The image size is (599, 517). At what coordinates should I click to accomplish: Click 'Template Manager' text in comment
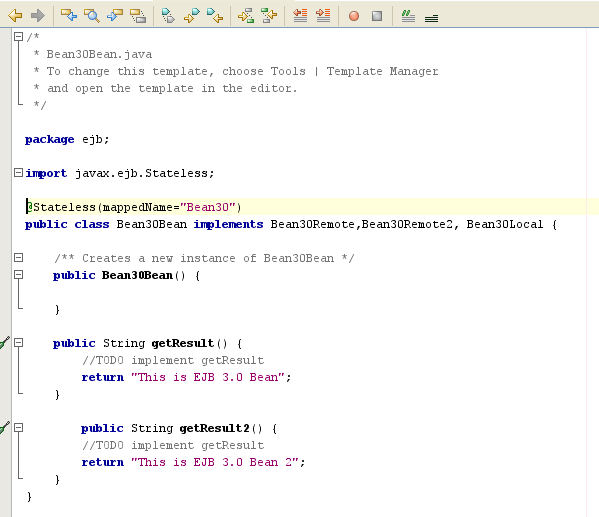(382, 71)
